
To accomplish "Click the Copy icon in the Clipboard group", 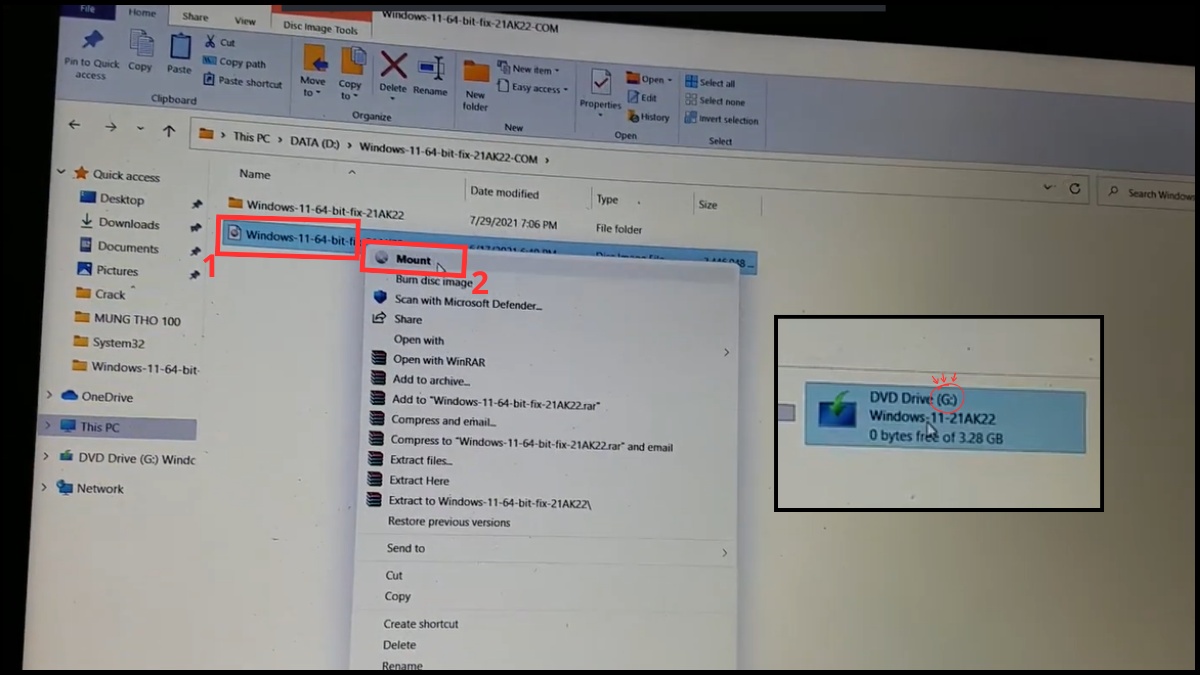I will coord(141,44).
